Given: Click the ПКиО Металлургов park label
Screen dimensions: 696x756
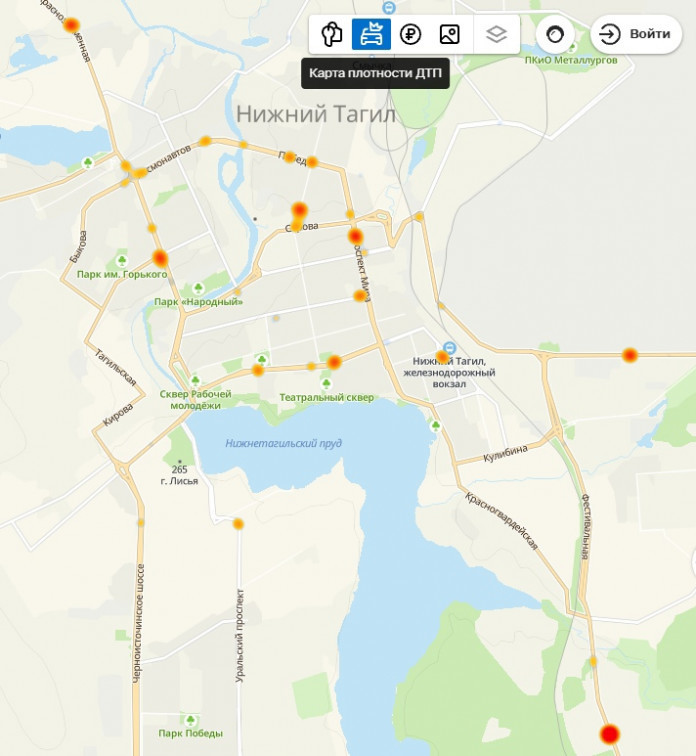Looking at the screenshot, I should [x=571, y=60].
